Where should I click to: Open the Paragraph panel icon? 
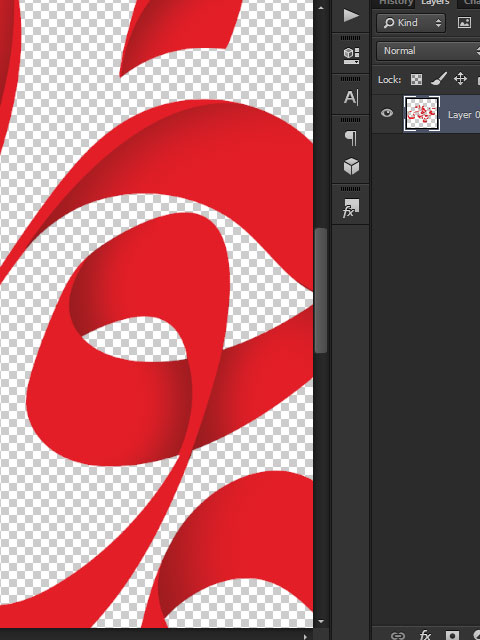(x=351, y=138)
